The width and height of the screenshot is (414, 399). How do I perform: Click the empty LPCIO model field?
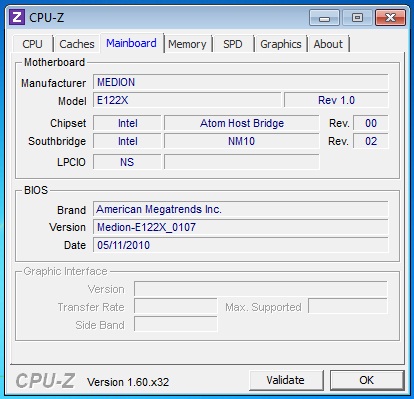pos(242,162)
